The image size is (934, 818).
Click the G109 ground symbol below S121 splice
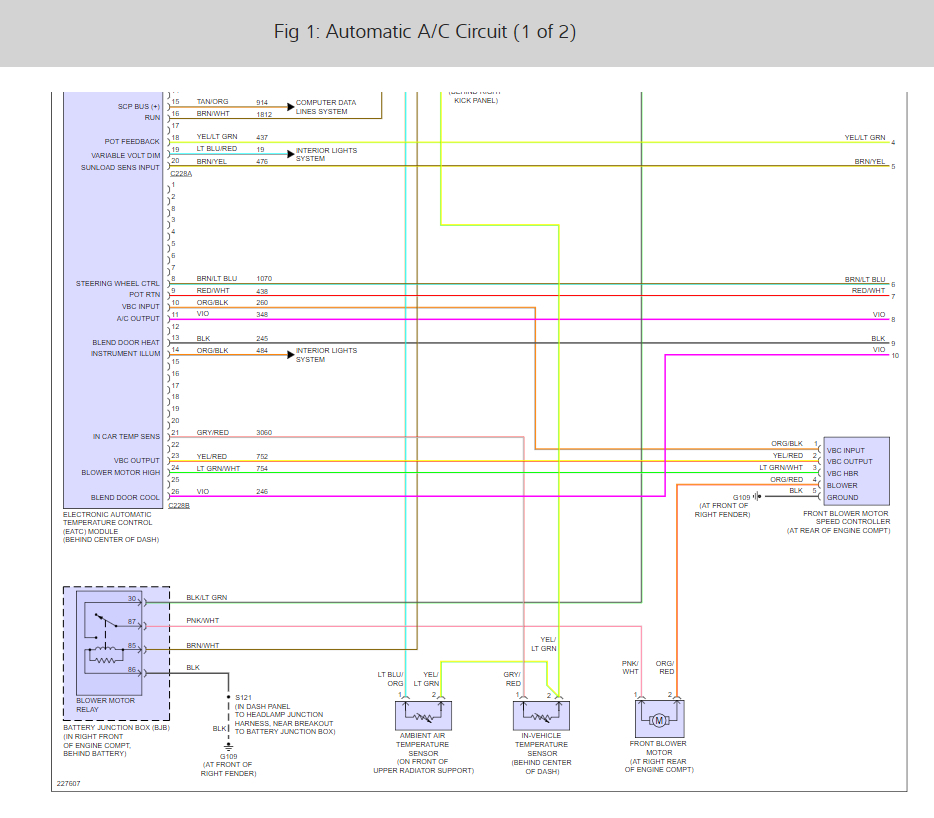pyautogui.click(x=228, y=747)
